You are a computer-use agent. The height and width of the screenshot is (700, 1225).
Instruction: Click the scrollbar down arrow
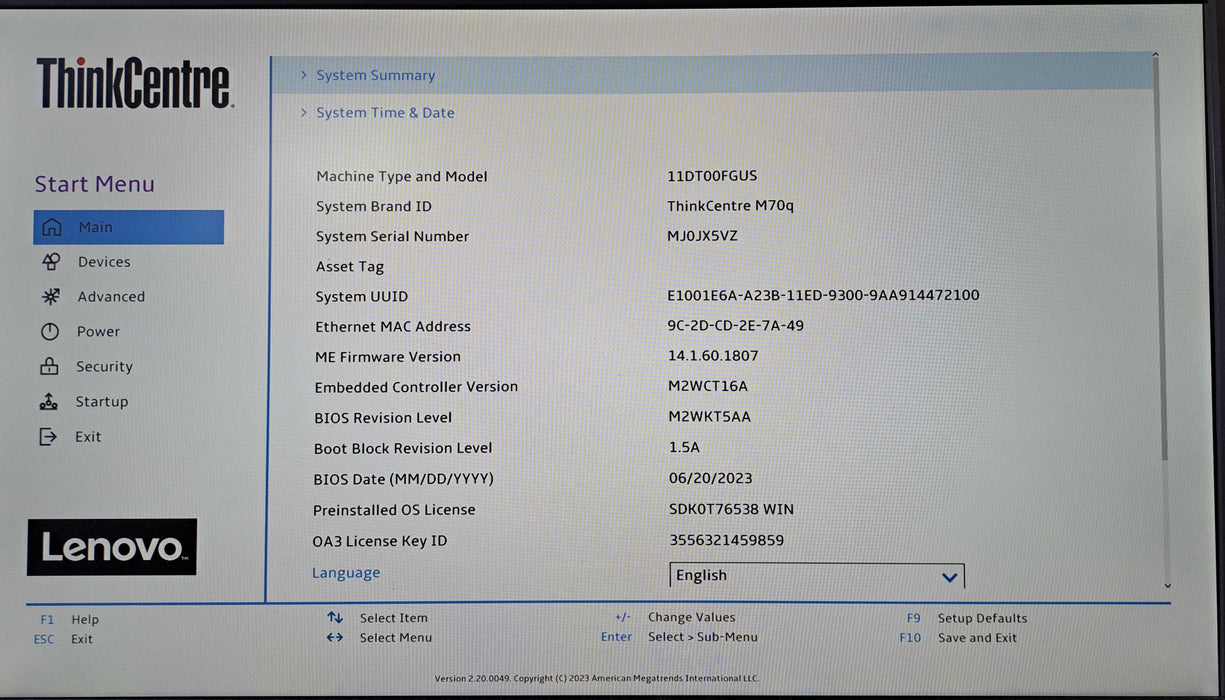pyautogui.click(x=1167, y=587)
